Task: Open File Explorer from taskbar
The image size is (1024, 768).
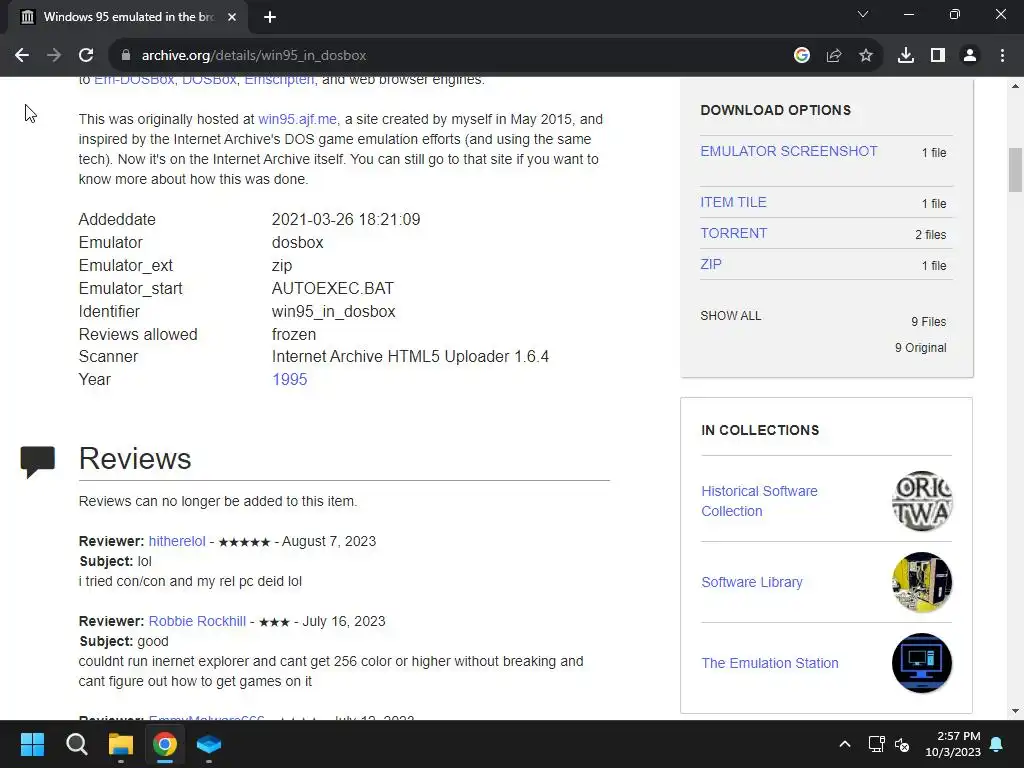Action: (x=121, y=744)
